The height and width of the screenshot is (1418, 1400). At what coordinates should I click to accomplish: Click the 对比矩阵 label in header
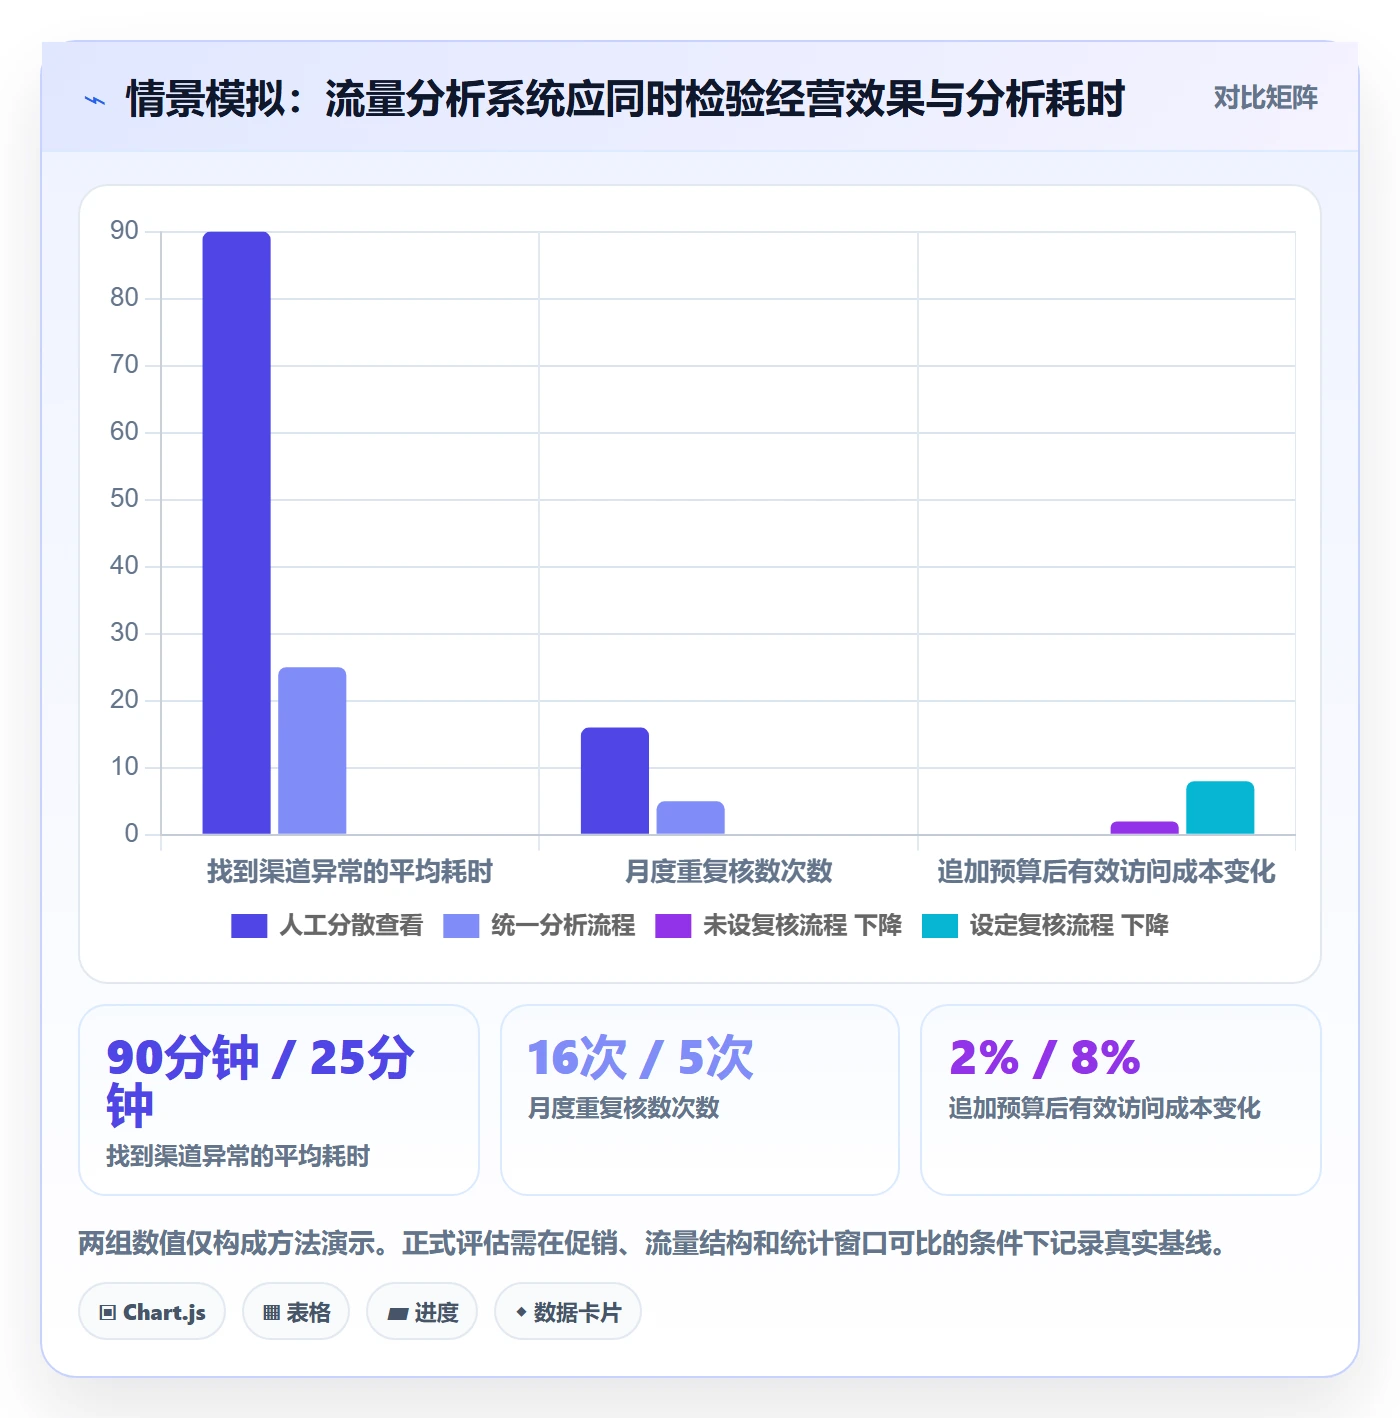(1265, 98)
